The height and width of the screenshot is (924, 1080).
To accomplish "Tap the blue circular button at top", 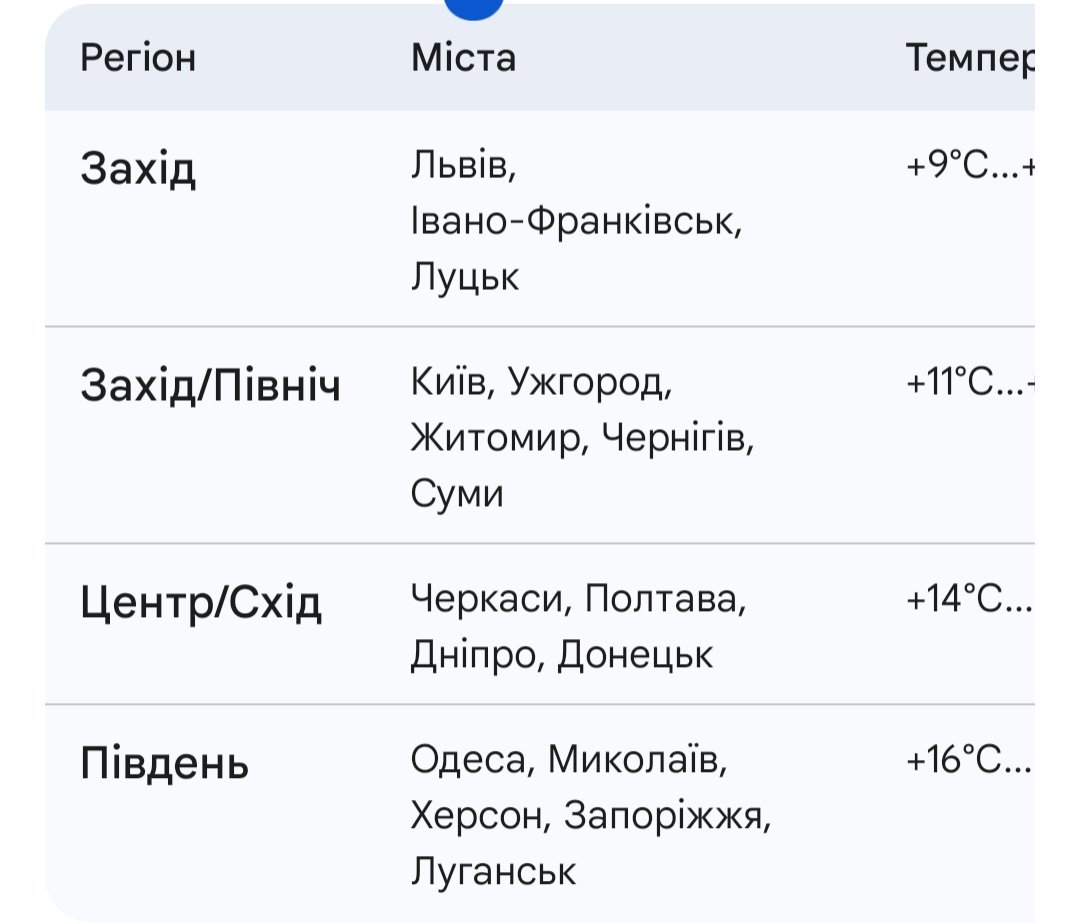I will pos(474,8).
